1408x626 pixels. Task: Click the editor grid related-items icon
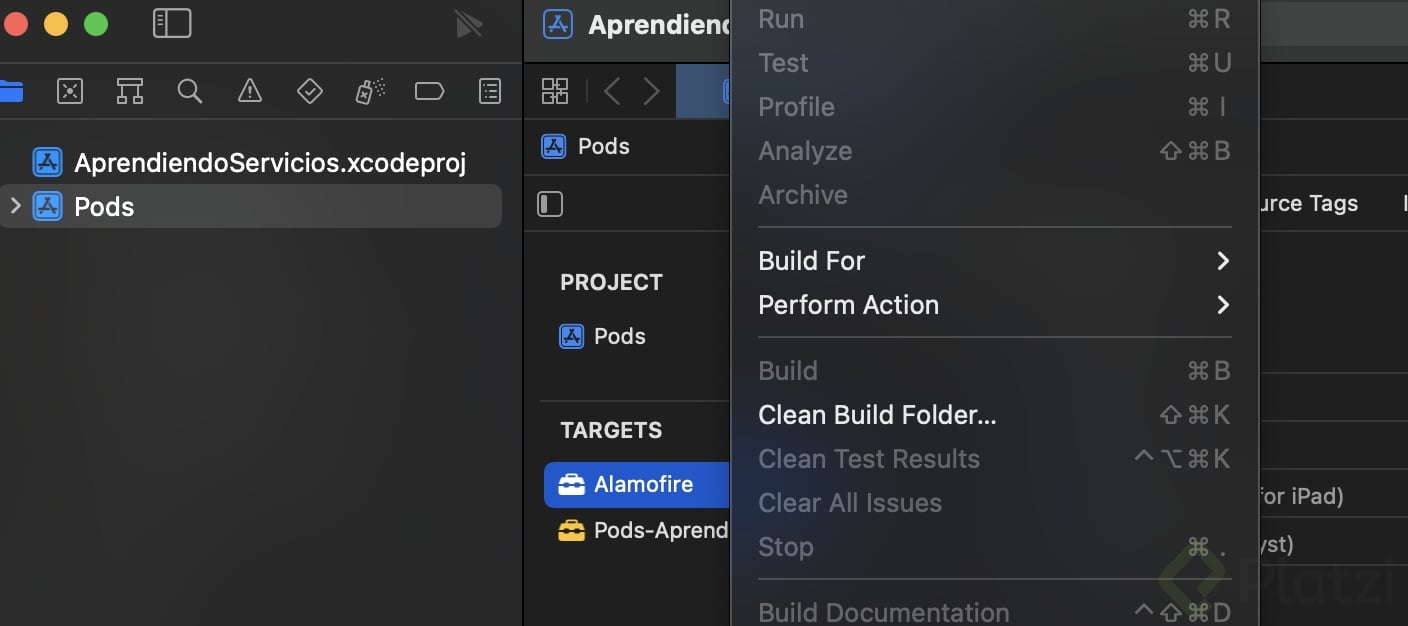[555, 92]
